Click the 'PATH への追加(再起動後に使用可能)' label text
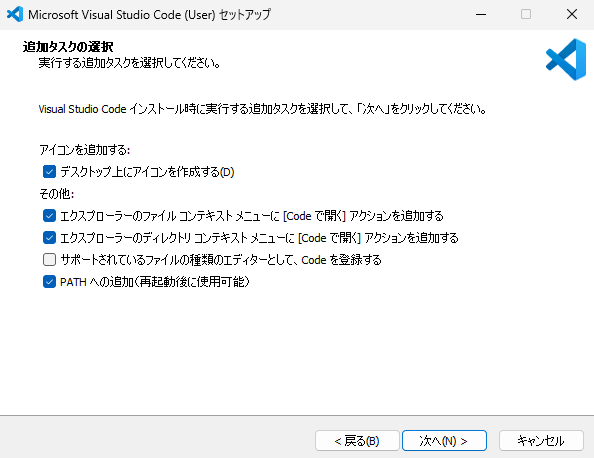594x458 pixels. 155,282
